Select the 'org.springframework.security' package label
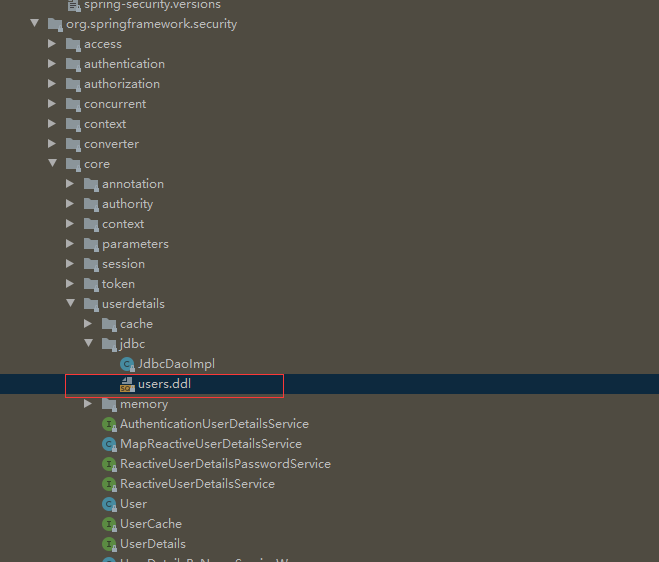Image resolution: width=659 pixels, height=562 pixels. coord(152,24)
